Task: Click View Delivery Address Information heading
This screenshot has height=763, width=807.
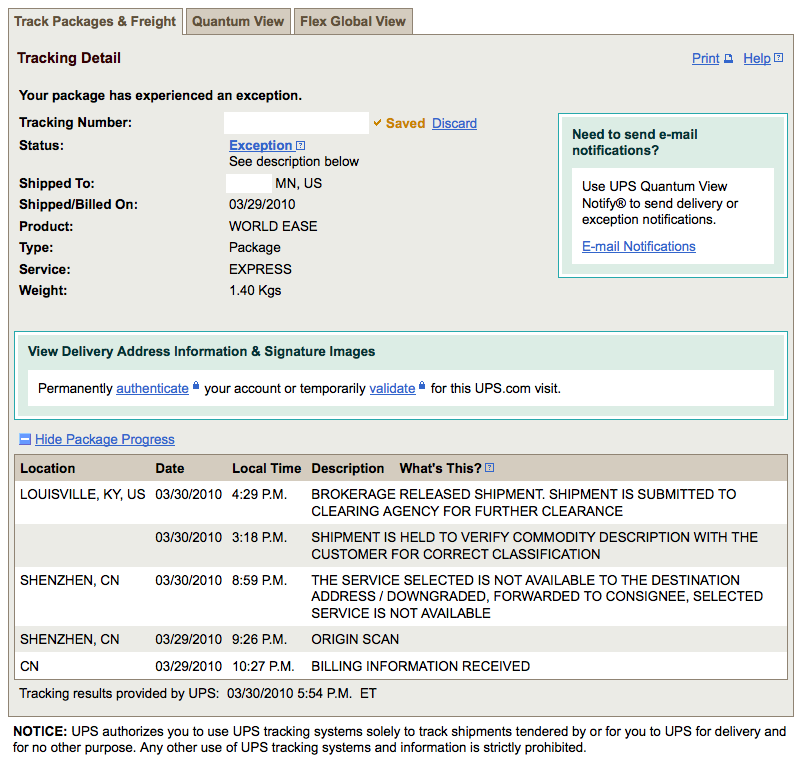Action: click(x=201, y=351)
